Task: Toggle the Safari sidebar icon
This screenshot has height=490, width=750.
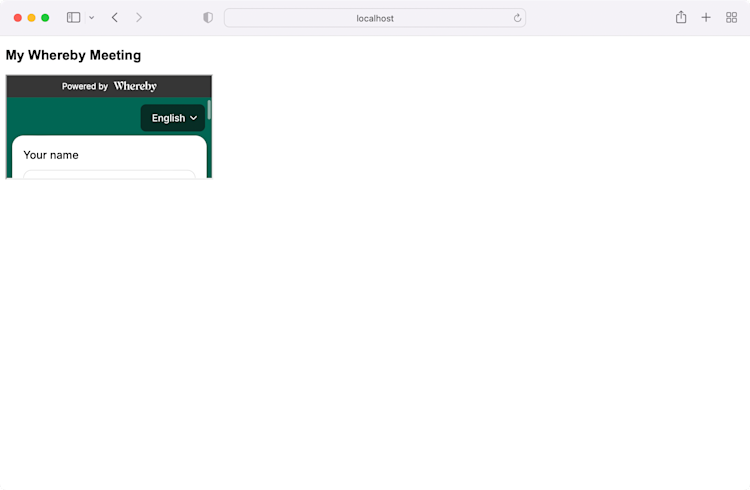Action: pyautogui.click(x=73, y=18)
